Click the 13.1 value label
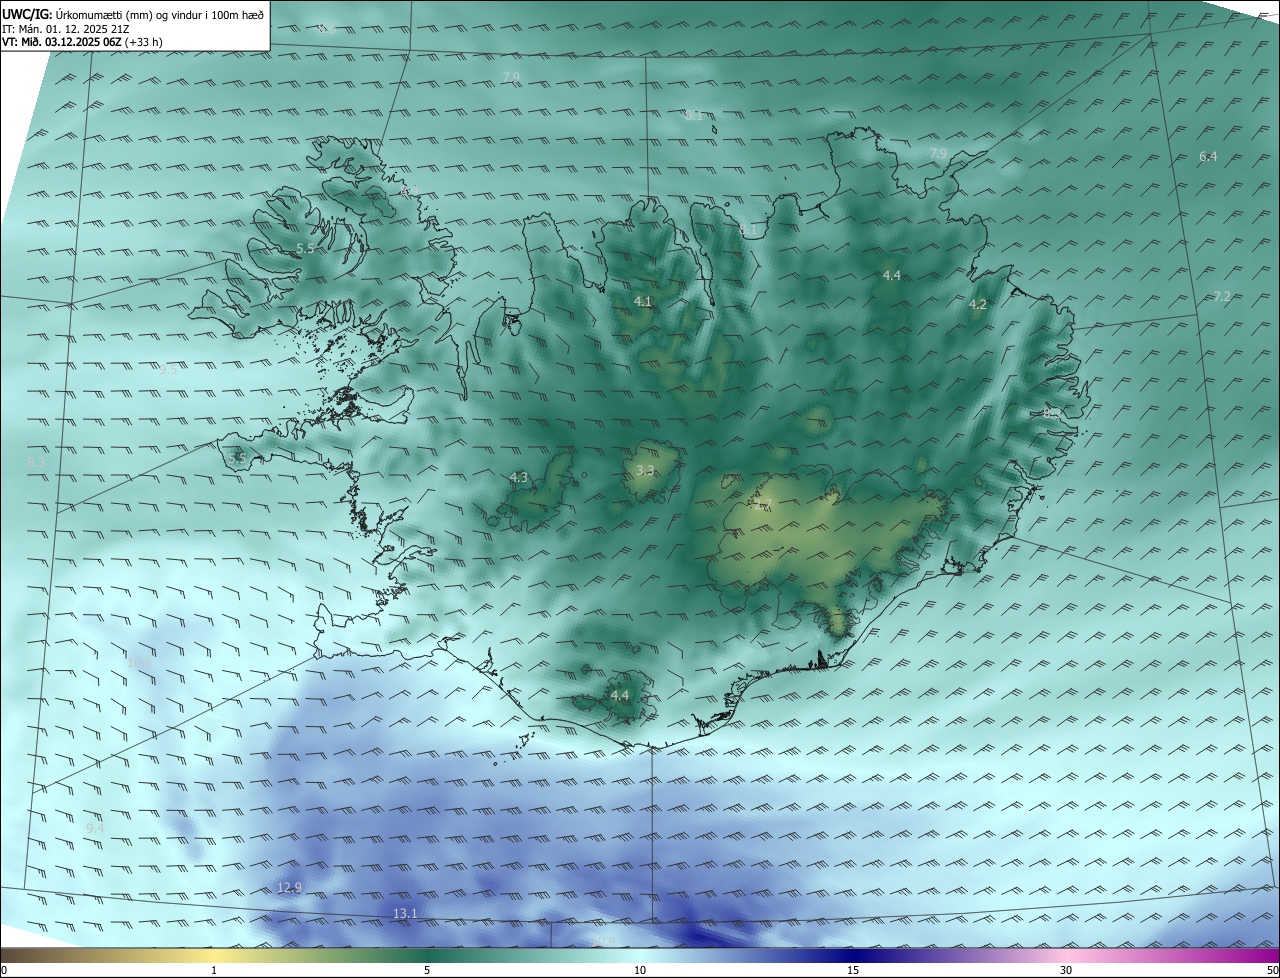This screenshot has width=1280, height=978. coord(405,914)
